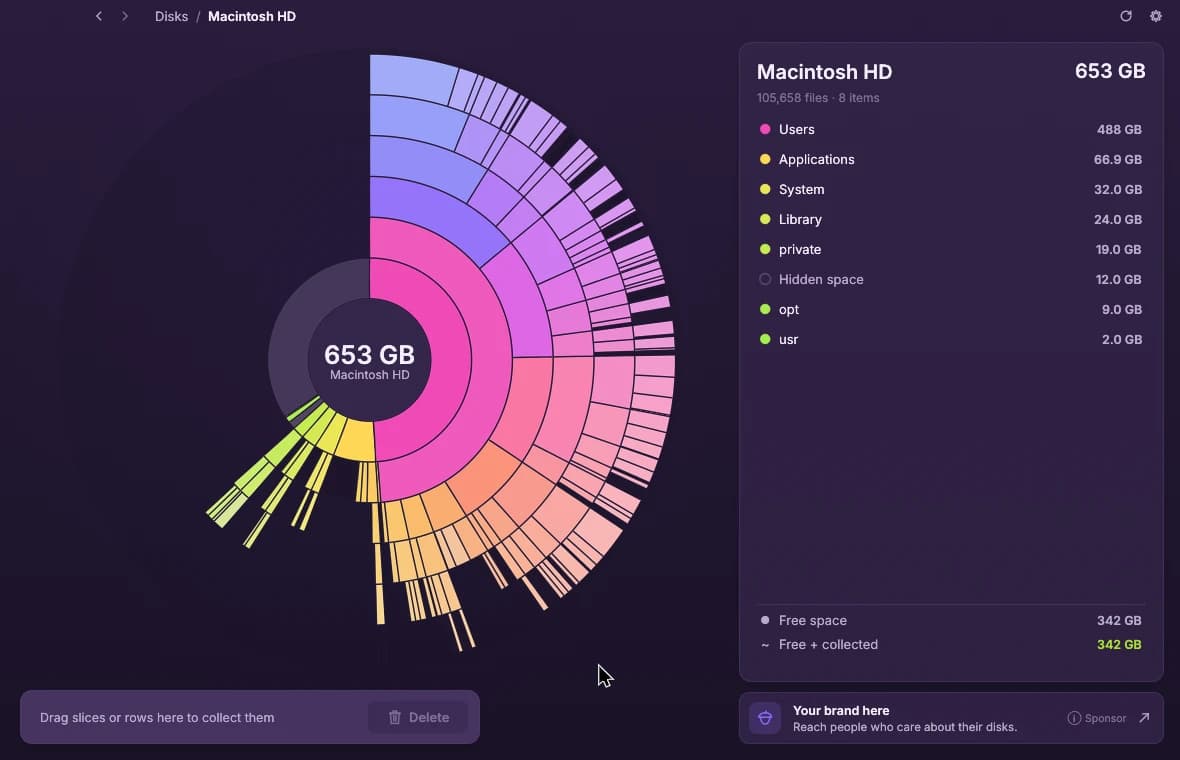Click the Delete button
Image resolution: width=1180 pixels, height=760 pixels.
(x=418, y=717)
